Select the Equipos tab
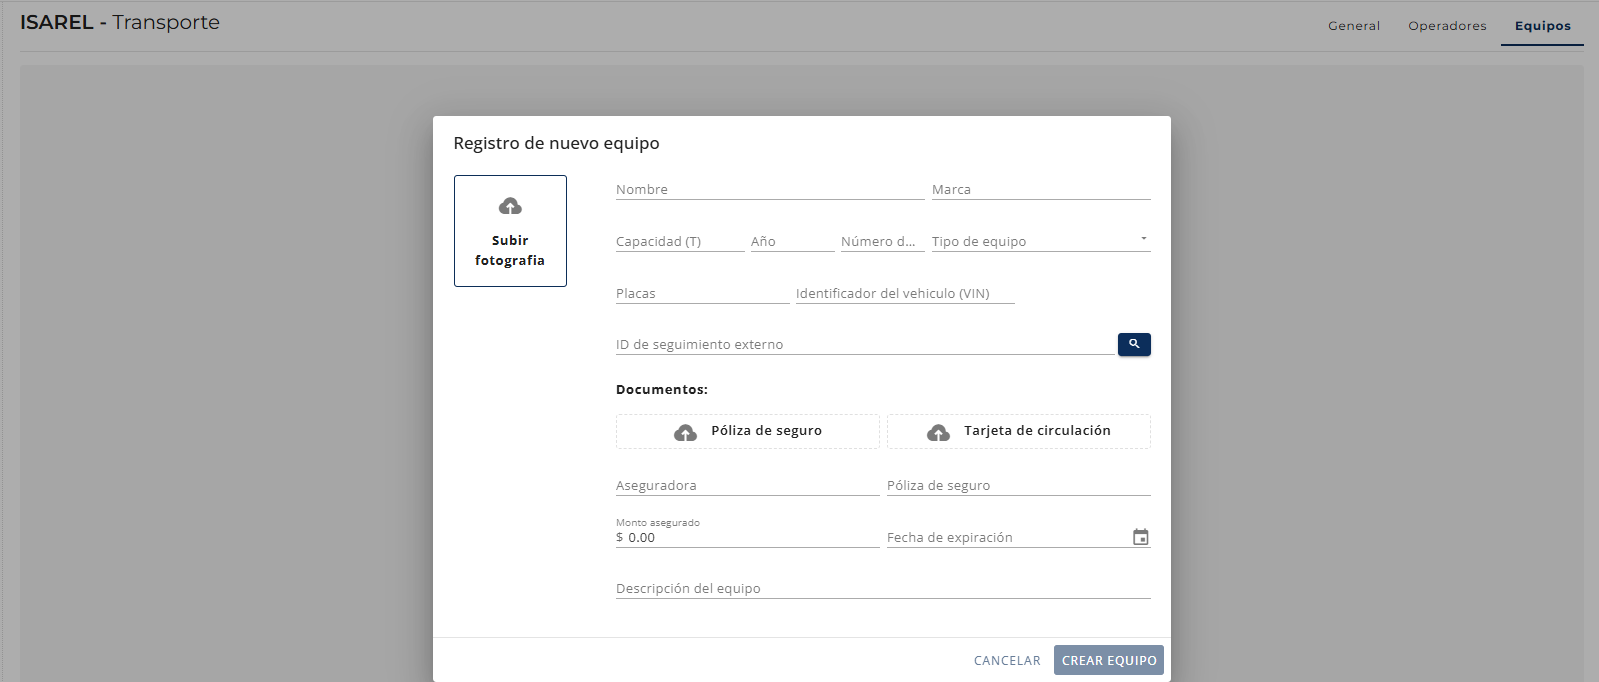 point(1542,26)
